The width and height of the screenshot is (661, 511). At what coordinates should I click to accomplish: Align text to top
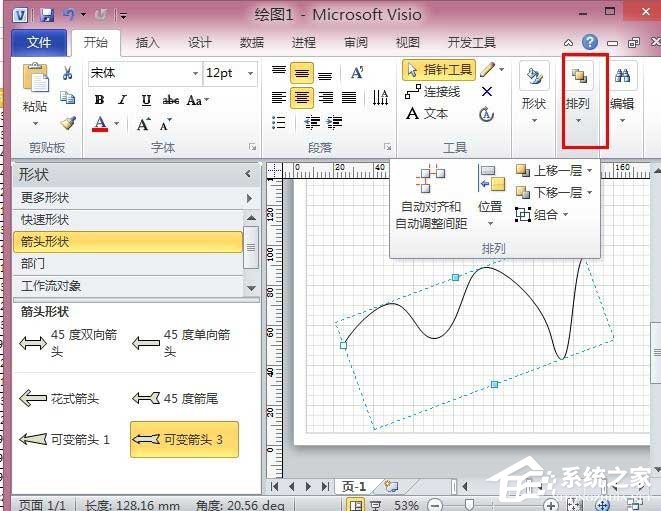tap(279, 70)
